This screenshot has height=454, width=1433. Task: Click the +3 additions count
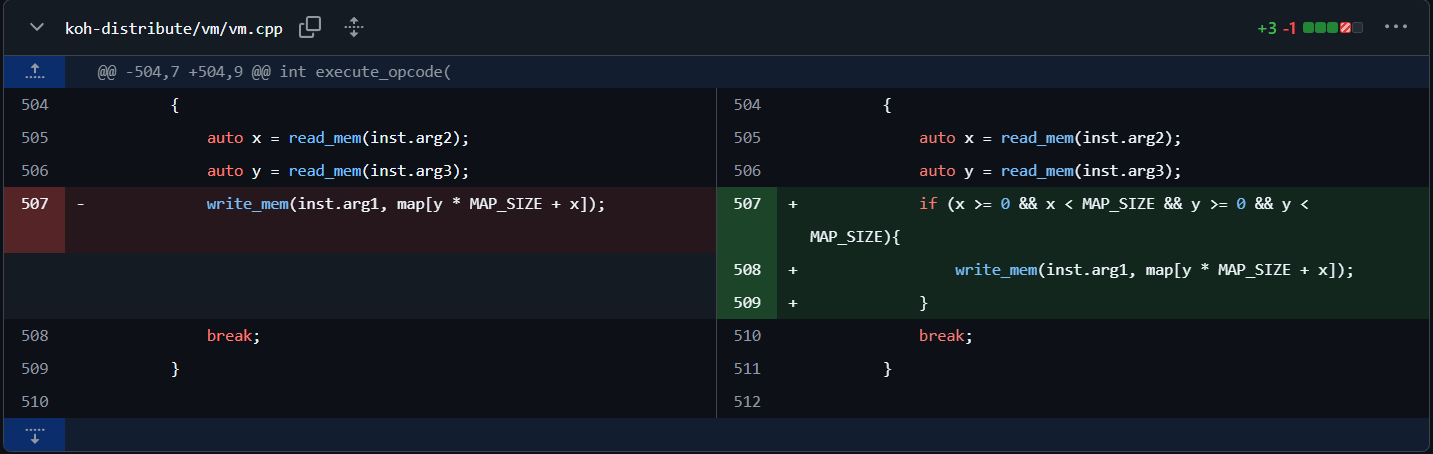[1267, 28]
